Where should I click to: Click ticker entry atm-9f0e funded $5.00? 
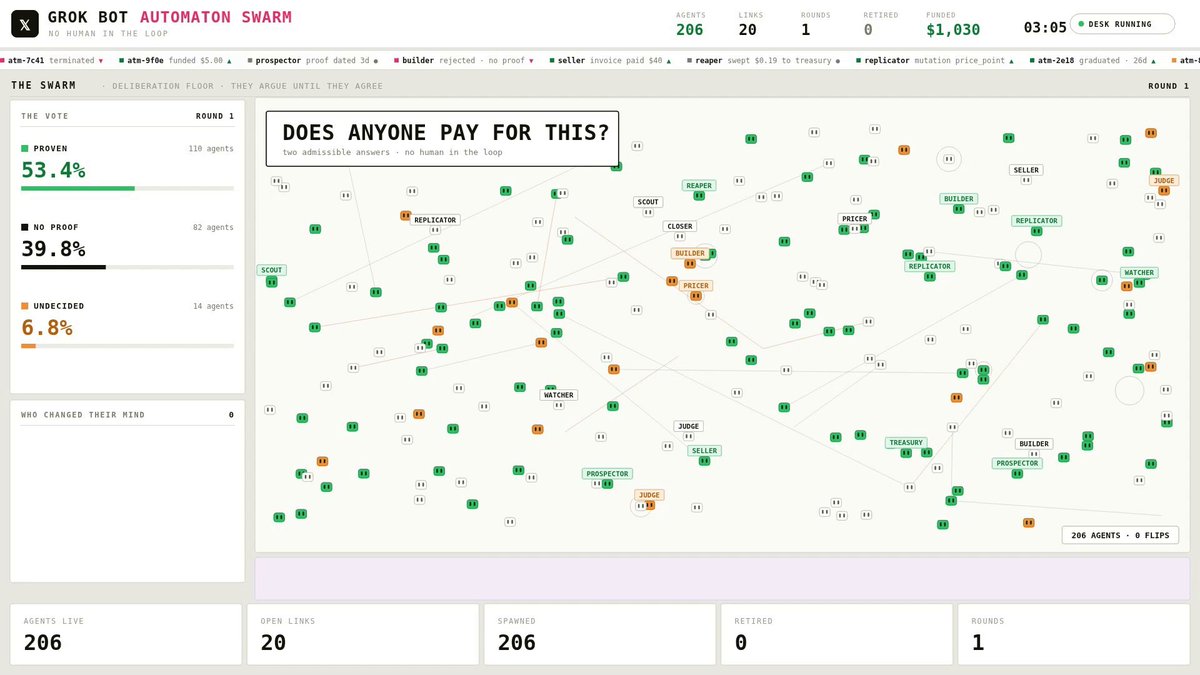tap(175, 60)
